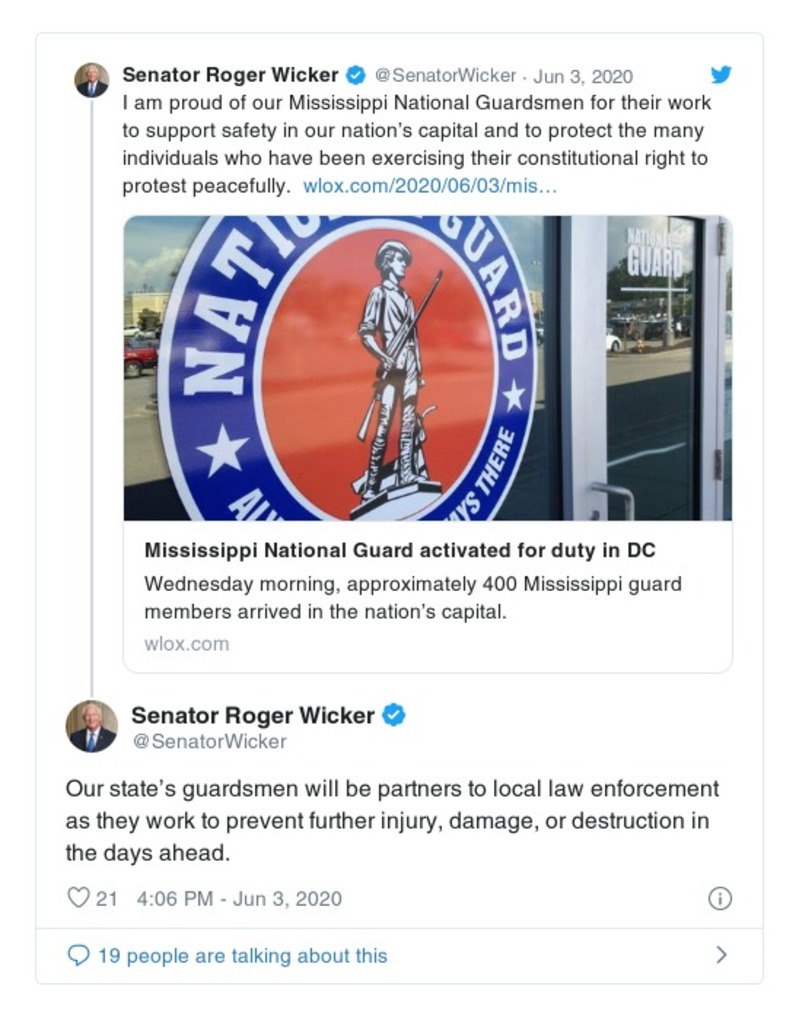
Task: Click the Jun 3, 2020 date at top
Action: coord(583,76)
